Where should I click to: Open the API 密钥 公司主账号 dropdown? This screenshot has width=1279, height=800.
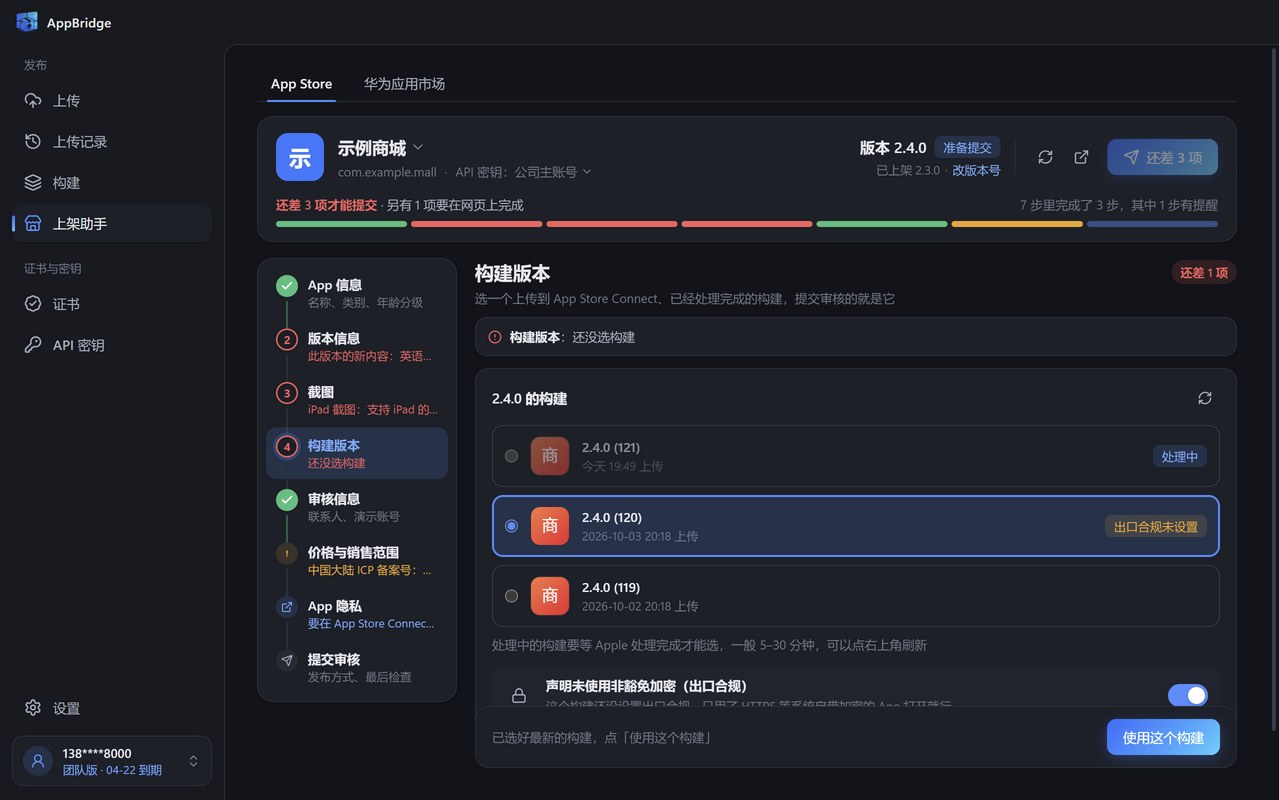tap(524, 172)
